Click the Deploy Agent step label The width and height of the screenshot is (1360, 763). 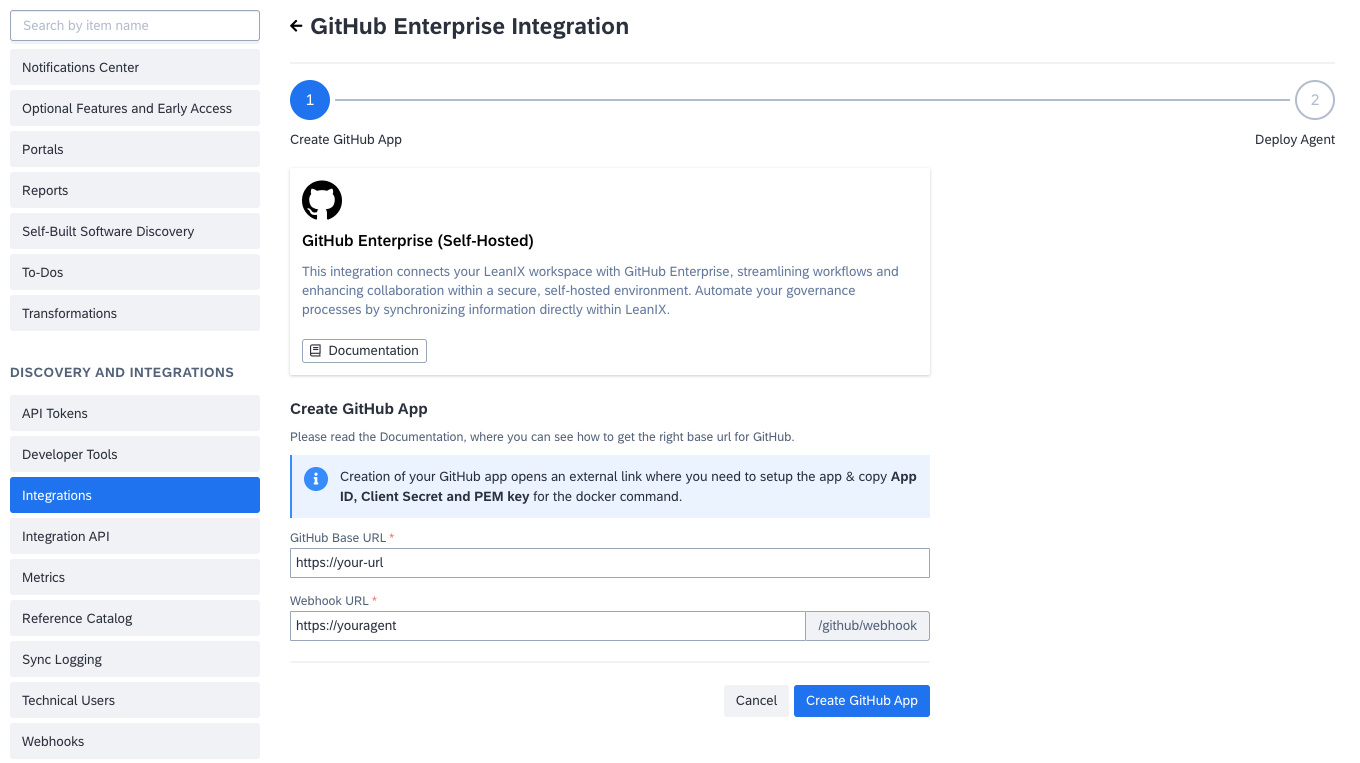point(1295,140)
